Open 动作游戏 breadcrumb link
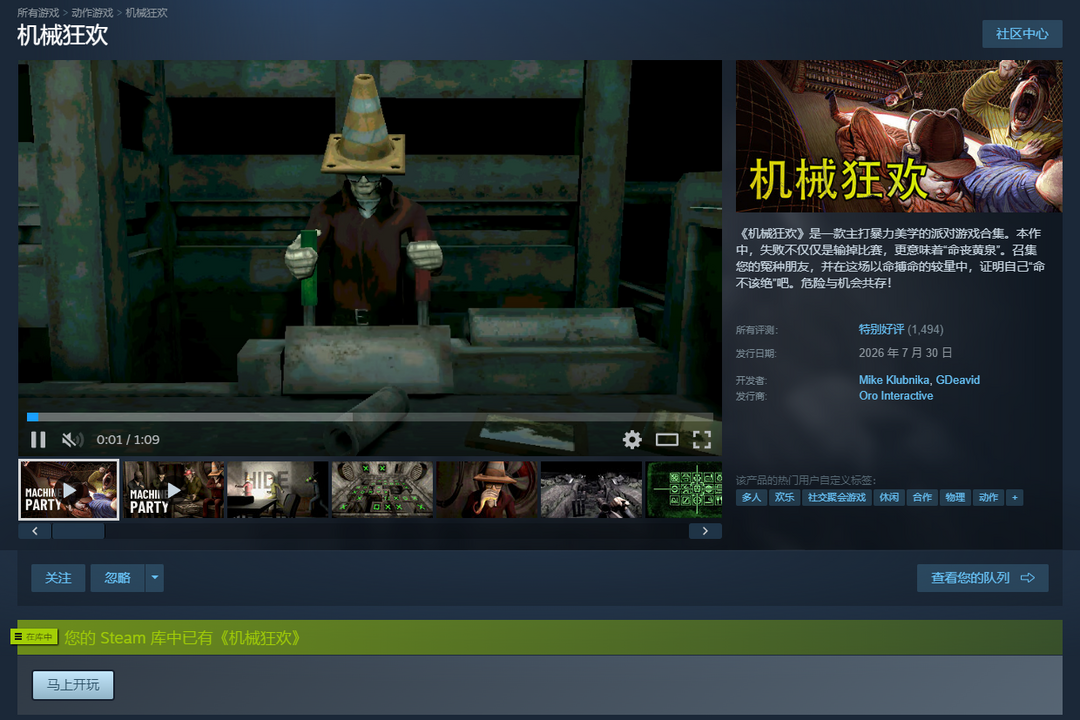 (92, 12)
